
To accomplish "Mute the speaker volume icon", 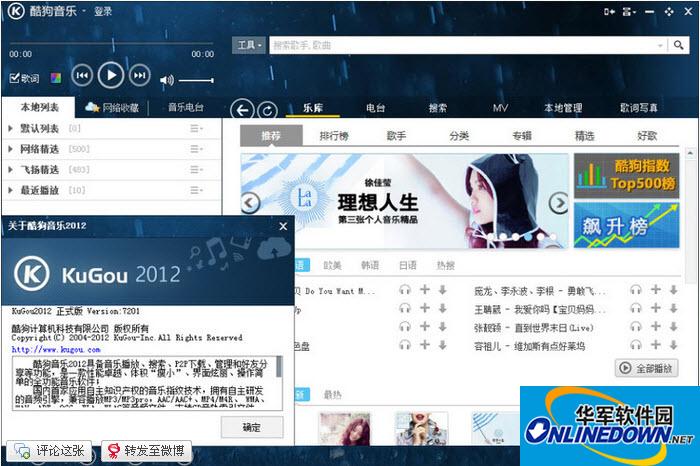I will (167, 80).
